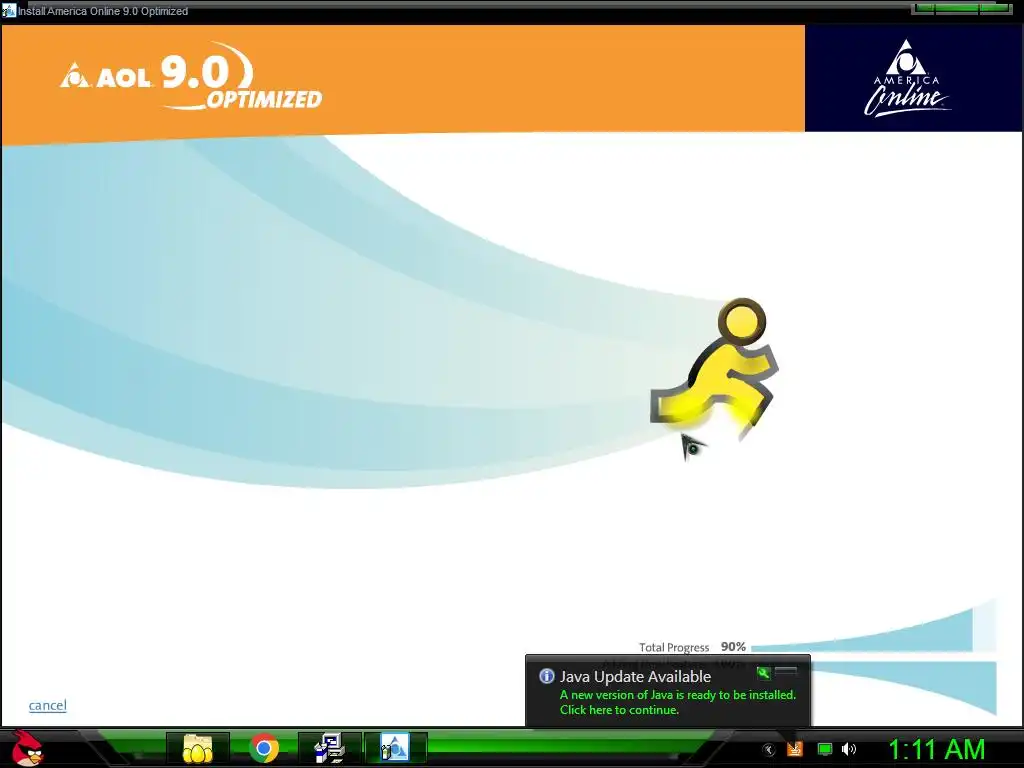
Task: Click the yellow AOL running man
Action: click(714, 369)
